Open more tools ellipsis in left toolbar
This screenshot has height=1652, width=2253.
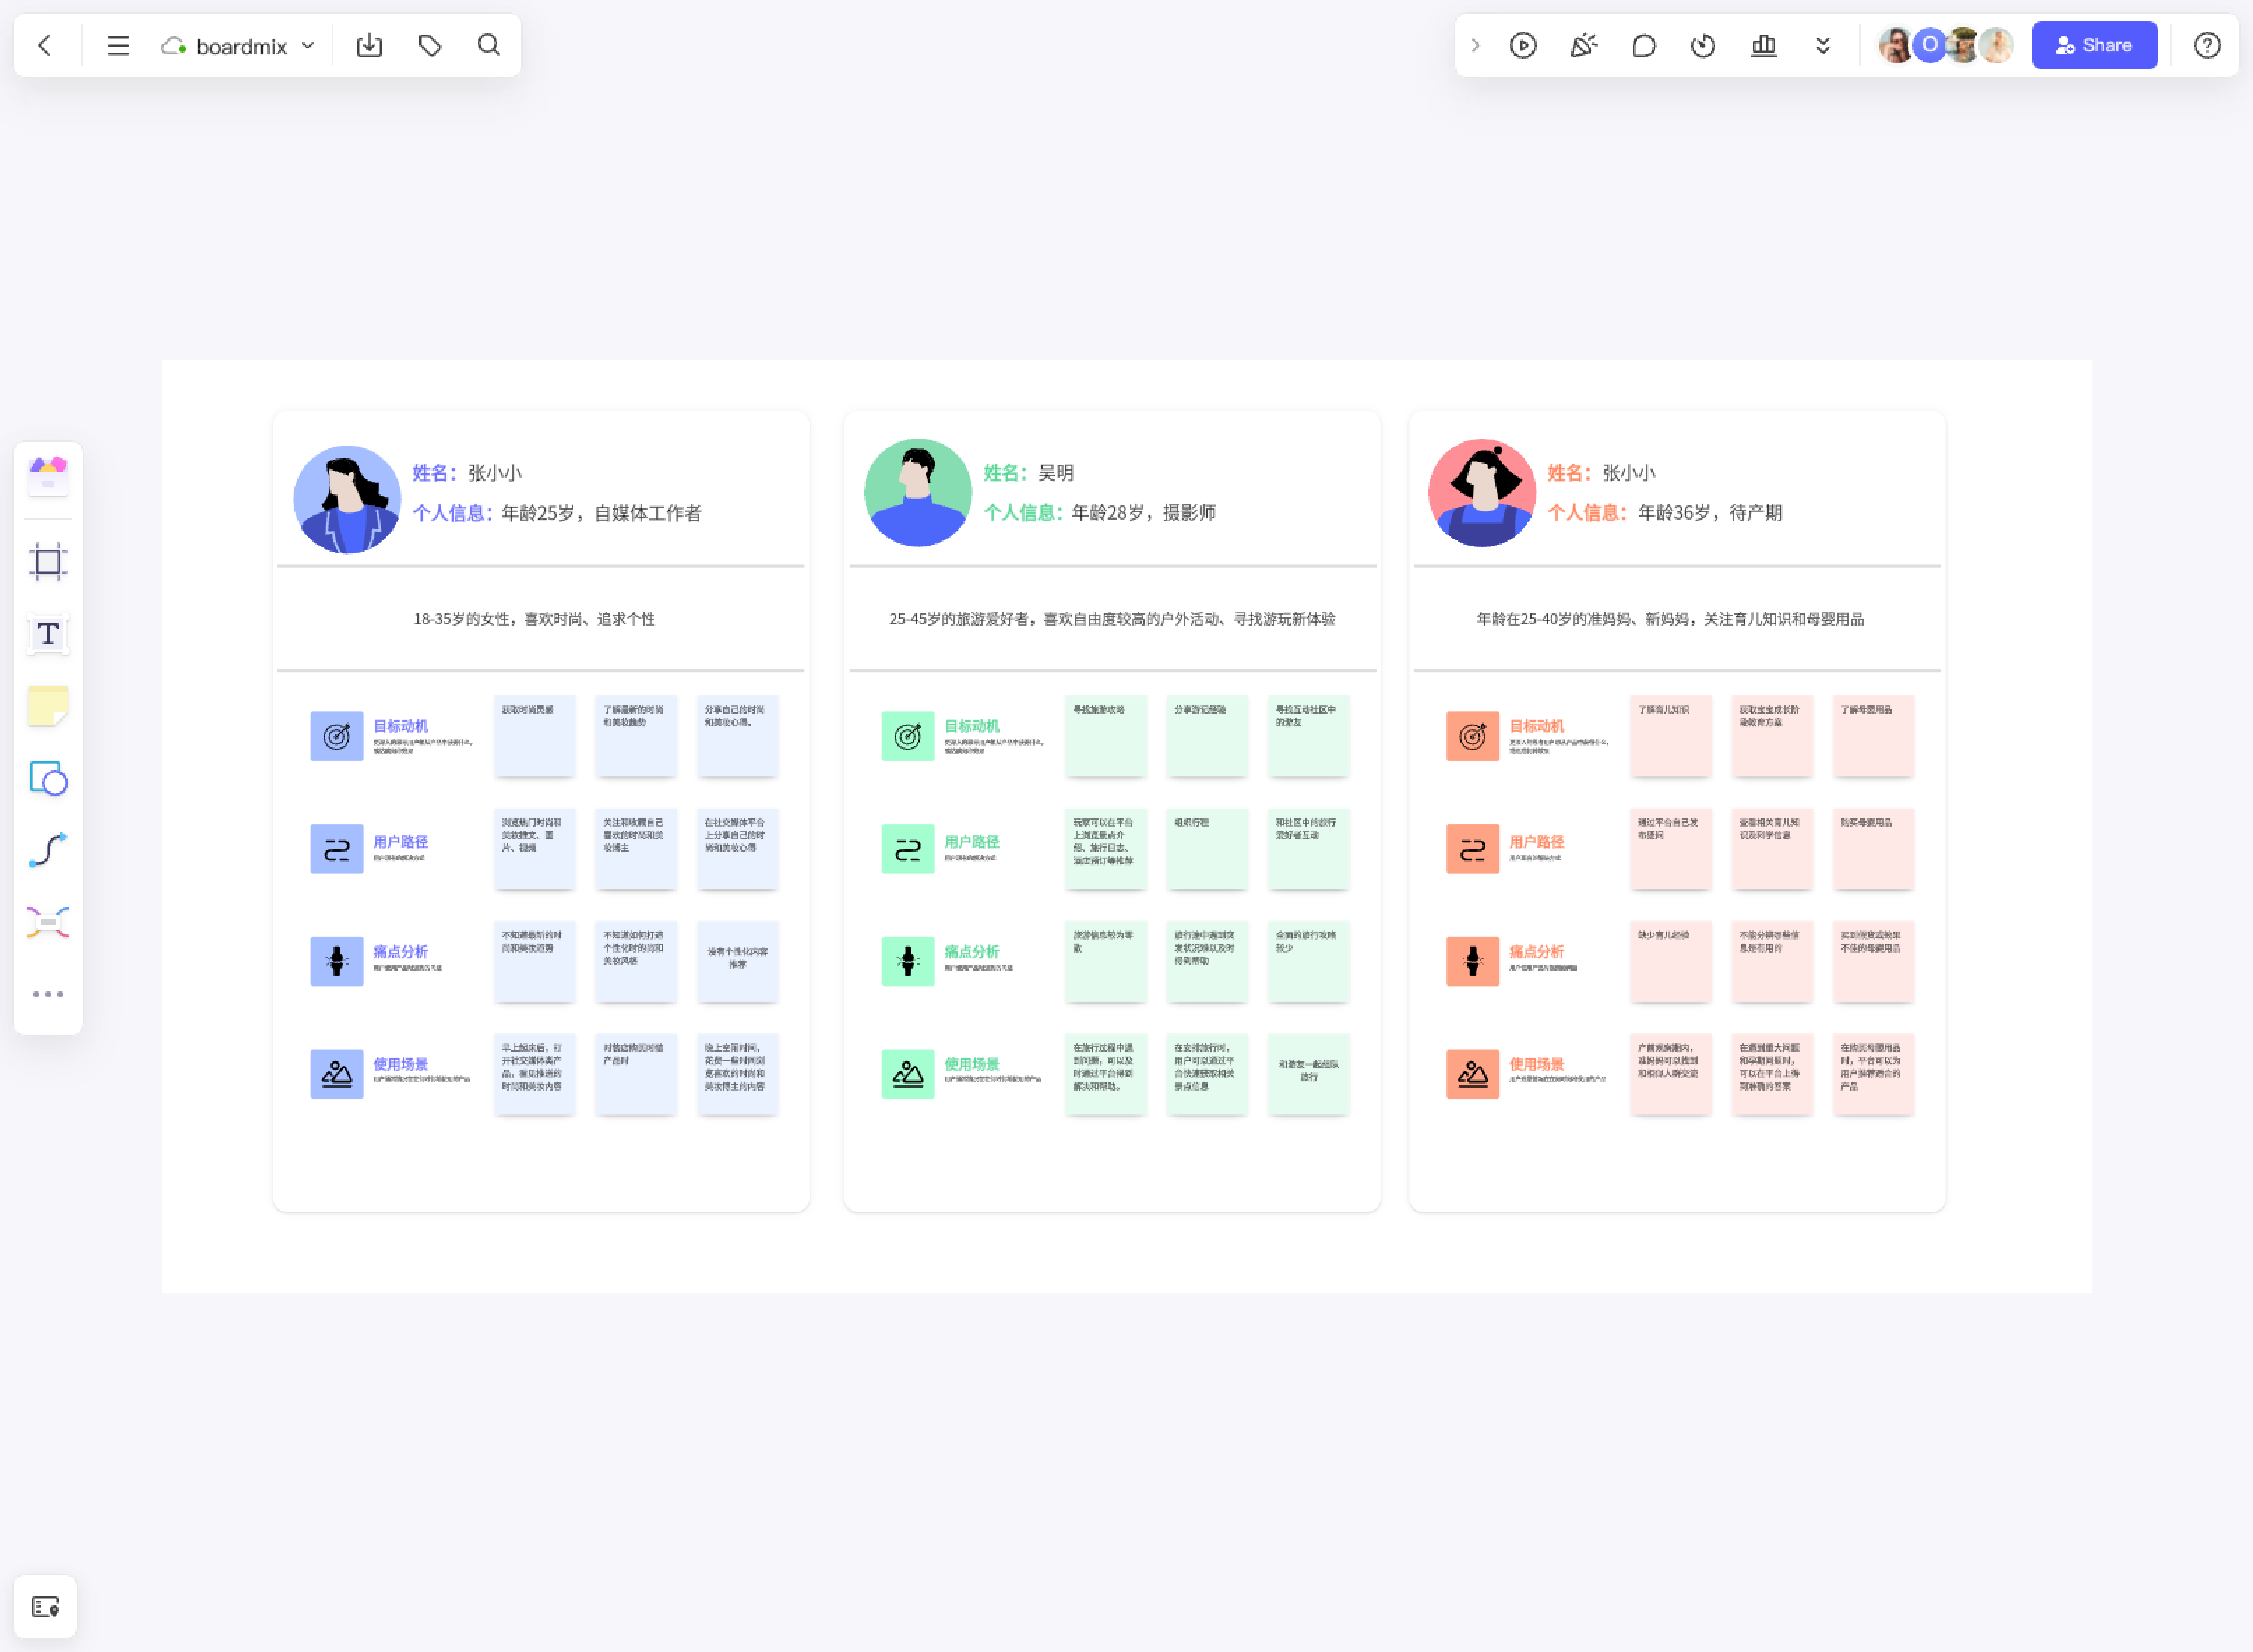pyautogui.click(x=48, y=994)
